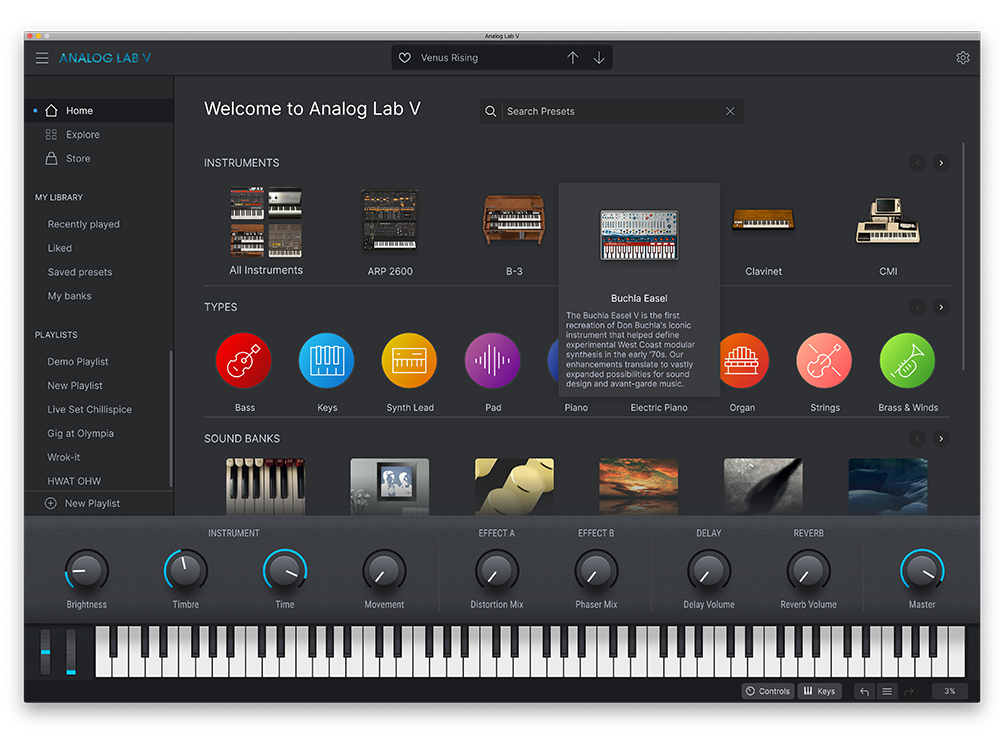Clear the Search Presets field
The image size is (1004, 749).
(x=730, y=111)
